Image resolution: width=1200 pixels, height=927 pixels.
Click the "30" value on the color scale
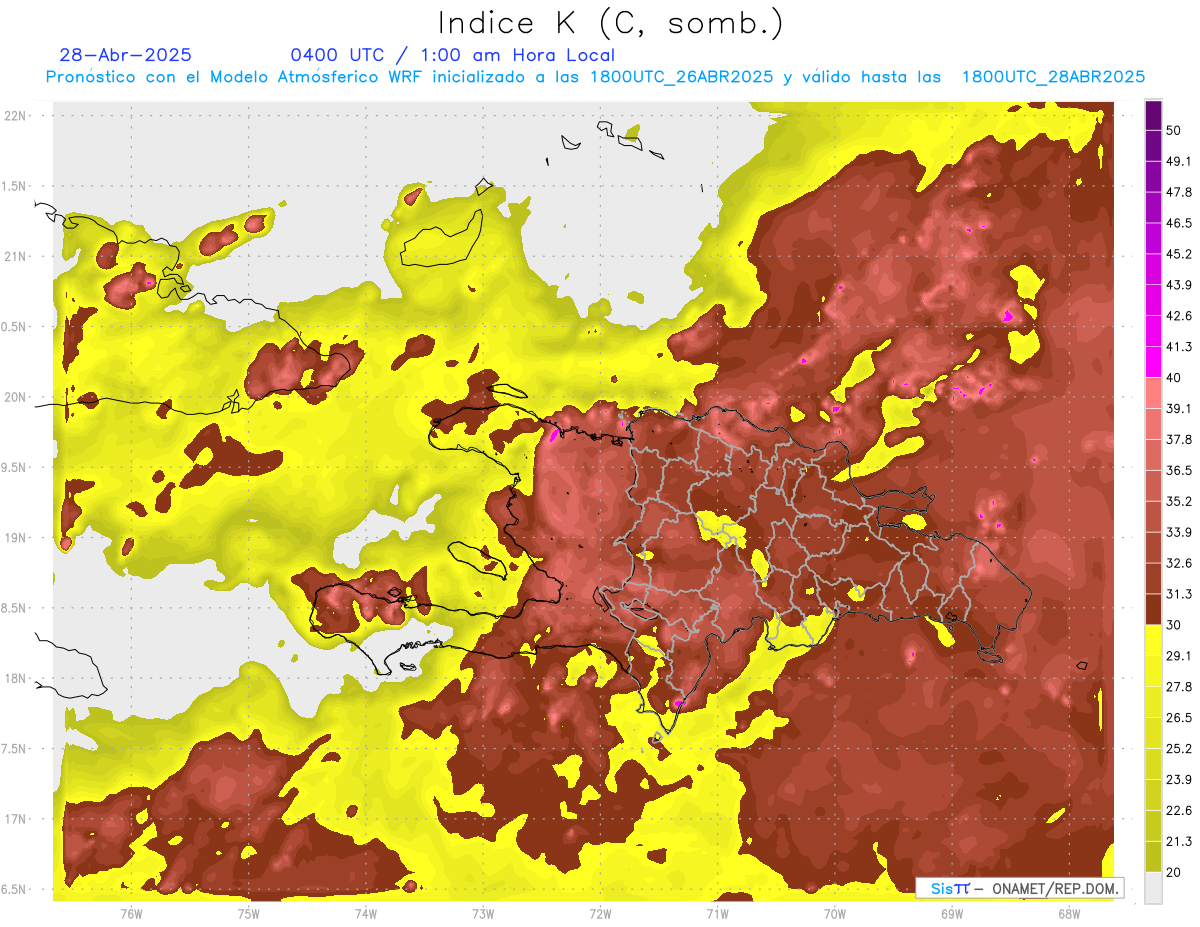(1175, 625)
